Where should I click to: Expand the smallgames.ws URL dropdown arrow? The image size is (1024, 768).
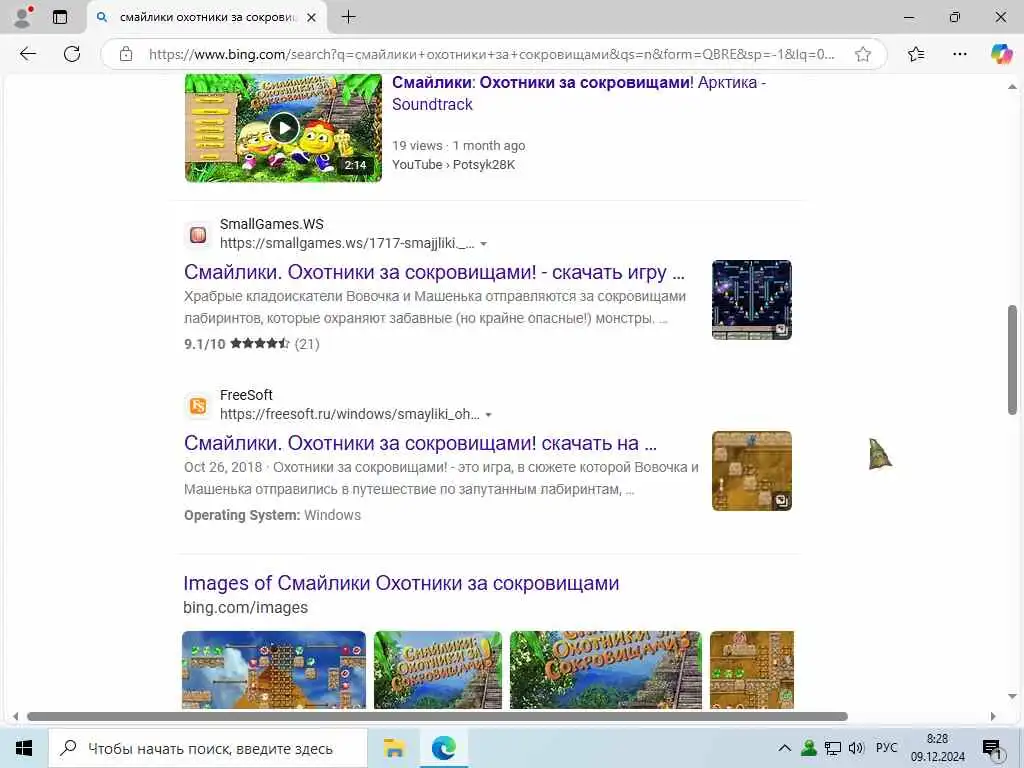coord(483,244)
